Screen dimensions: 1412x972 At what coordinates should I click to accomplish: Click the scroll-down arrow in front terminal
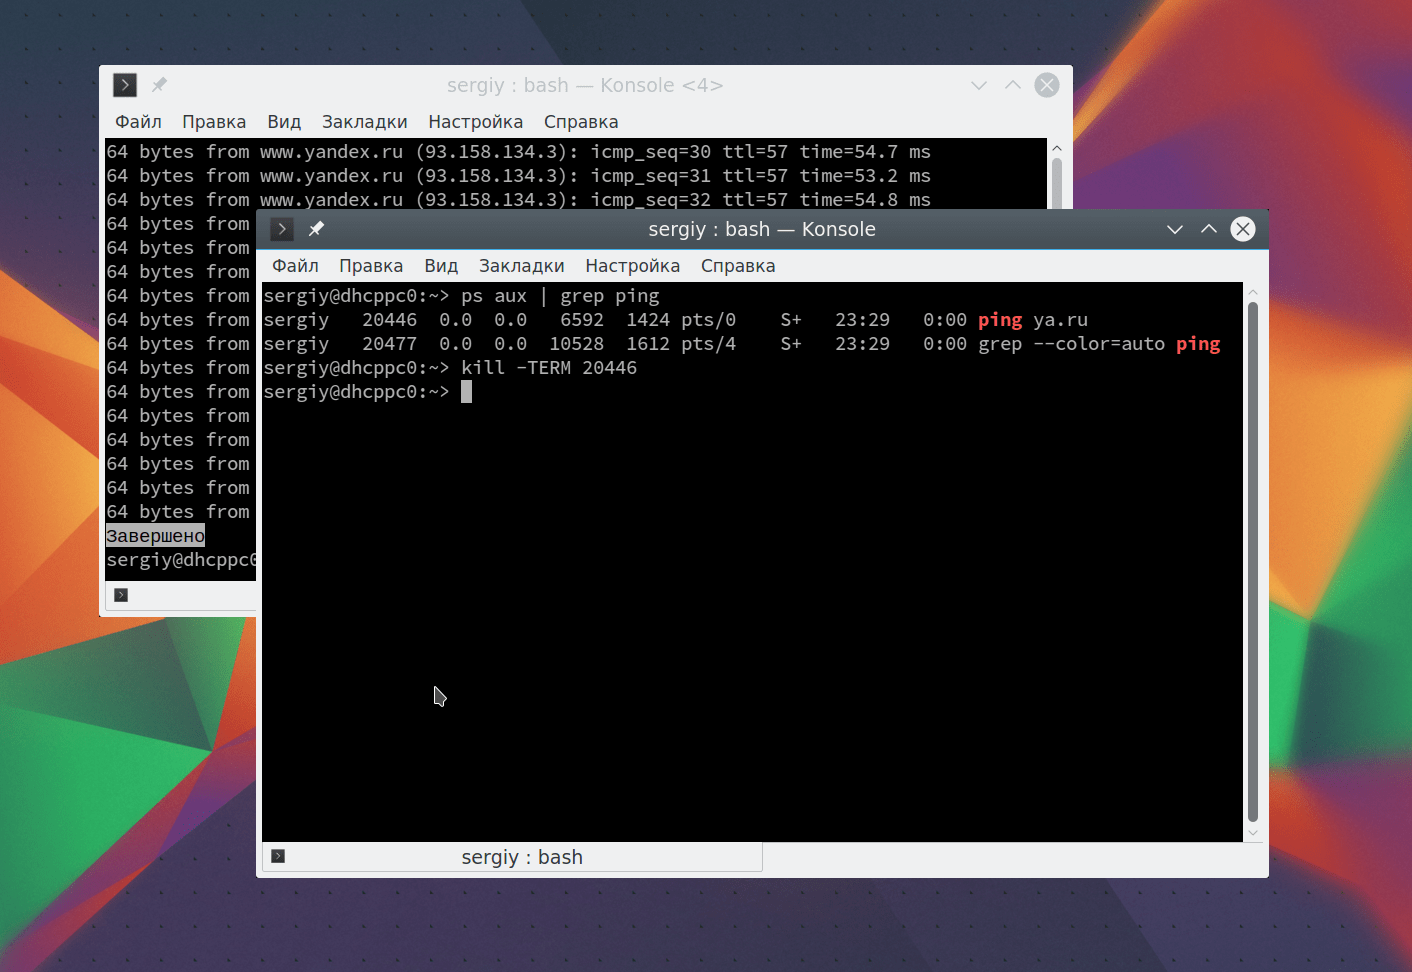point(1253,833)
